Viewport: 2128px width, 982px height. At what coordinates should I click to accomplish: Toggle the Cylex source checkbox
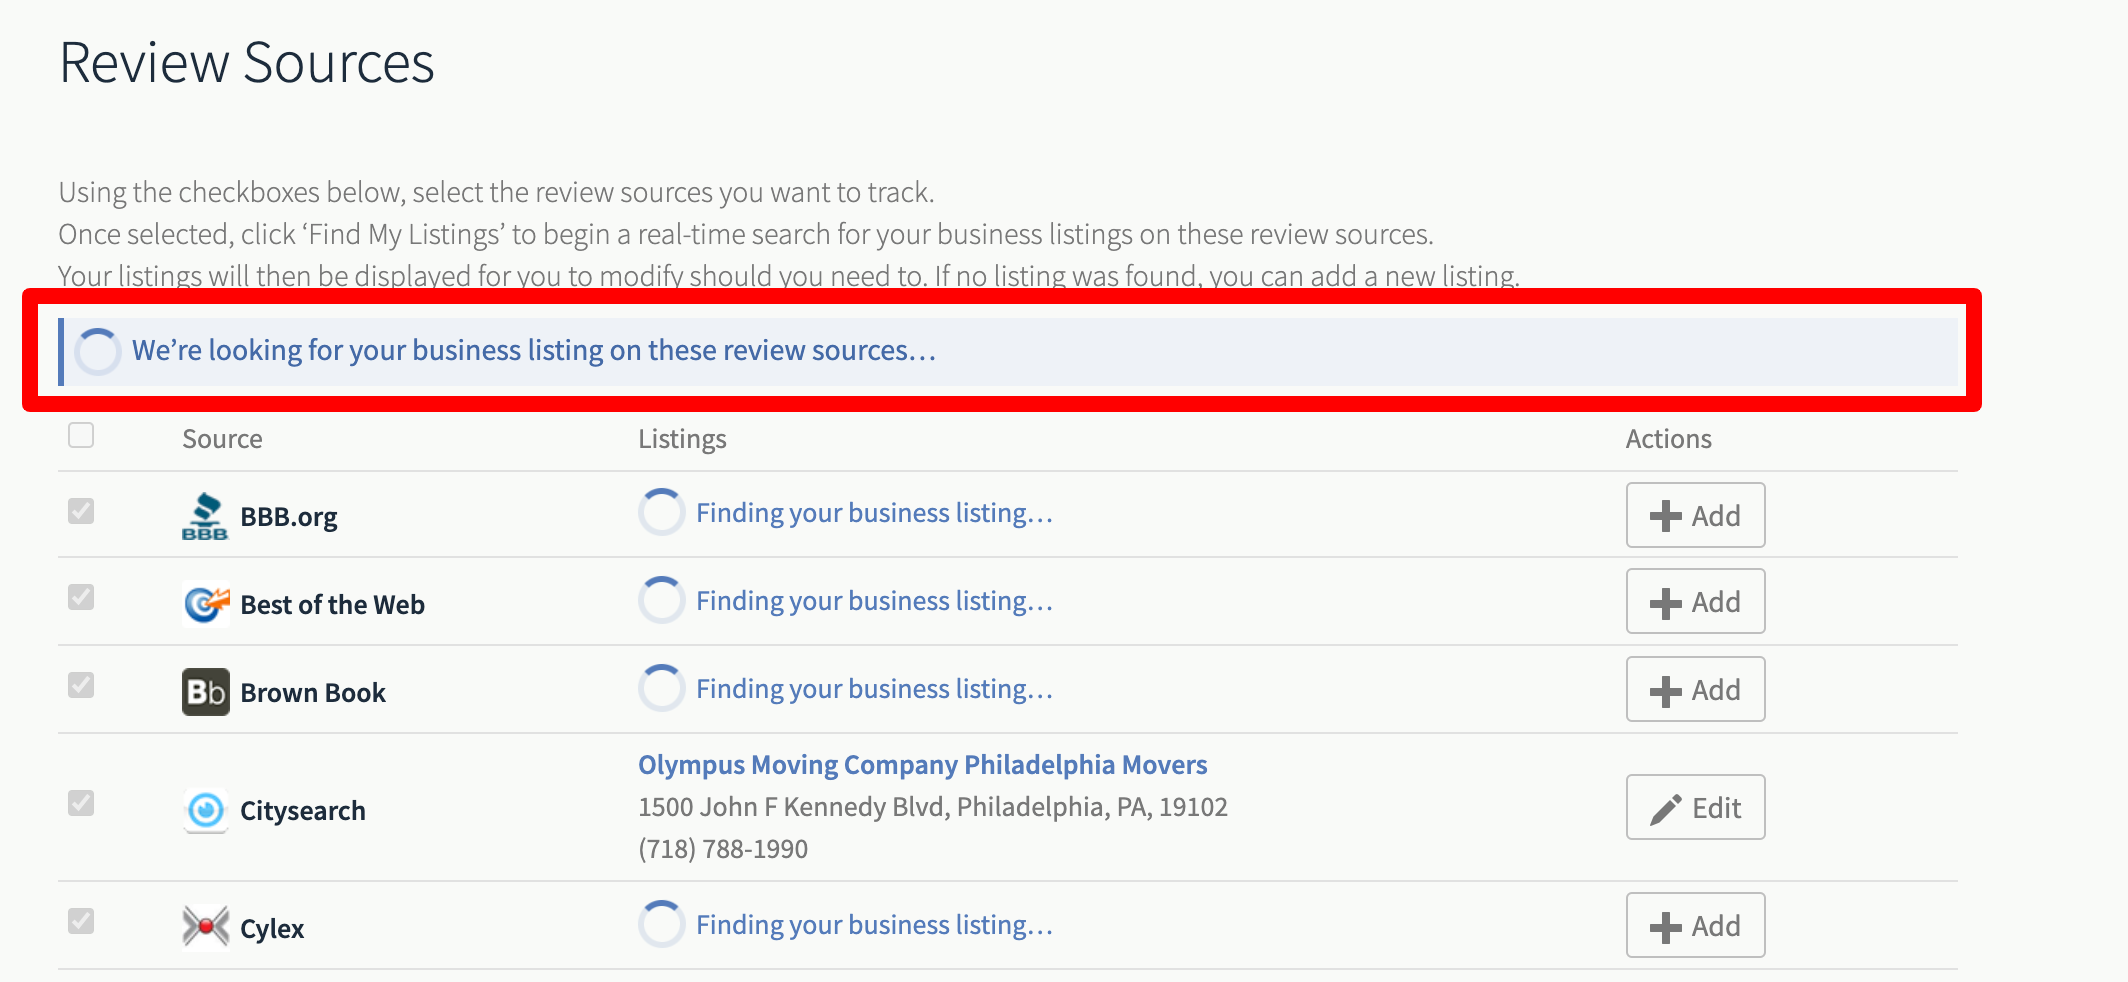(x=81, y=921)
